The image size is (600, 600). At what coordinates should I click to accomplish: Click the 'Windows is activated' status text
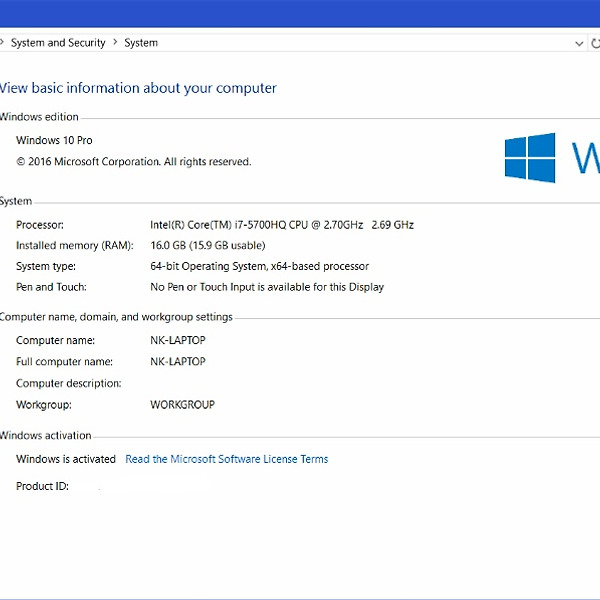coord(66,459)
